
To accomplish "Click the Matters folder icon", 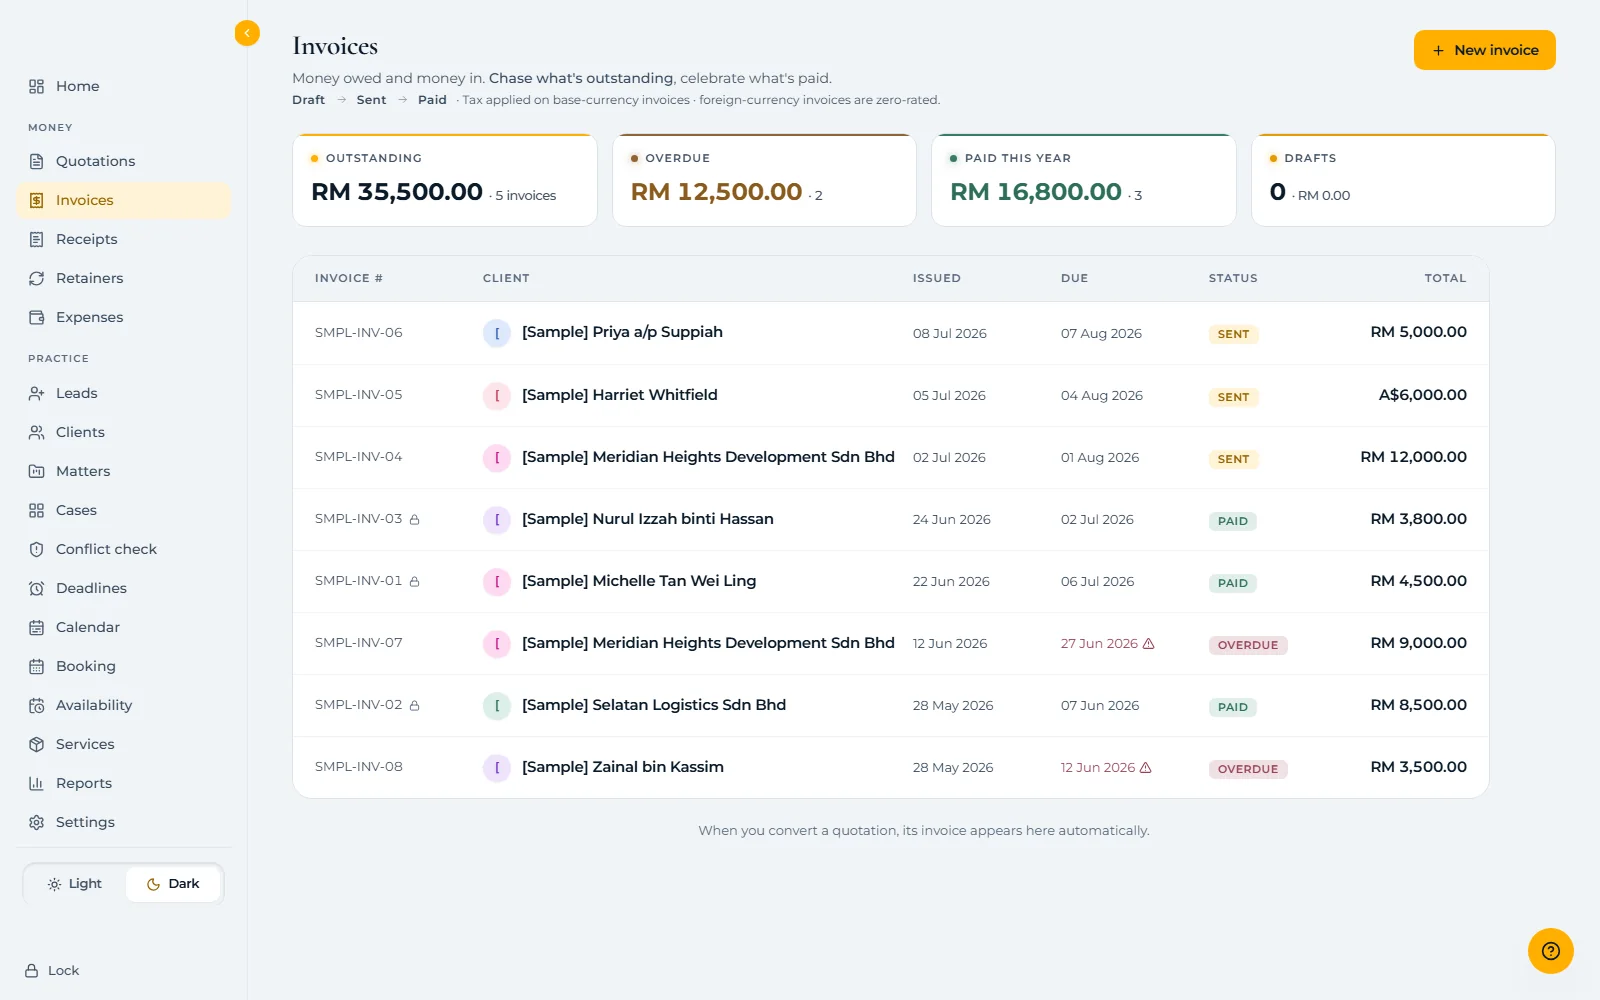I will pyautogui.click(x=37, y=471).
